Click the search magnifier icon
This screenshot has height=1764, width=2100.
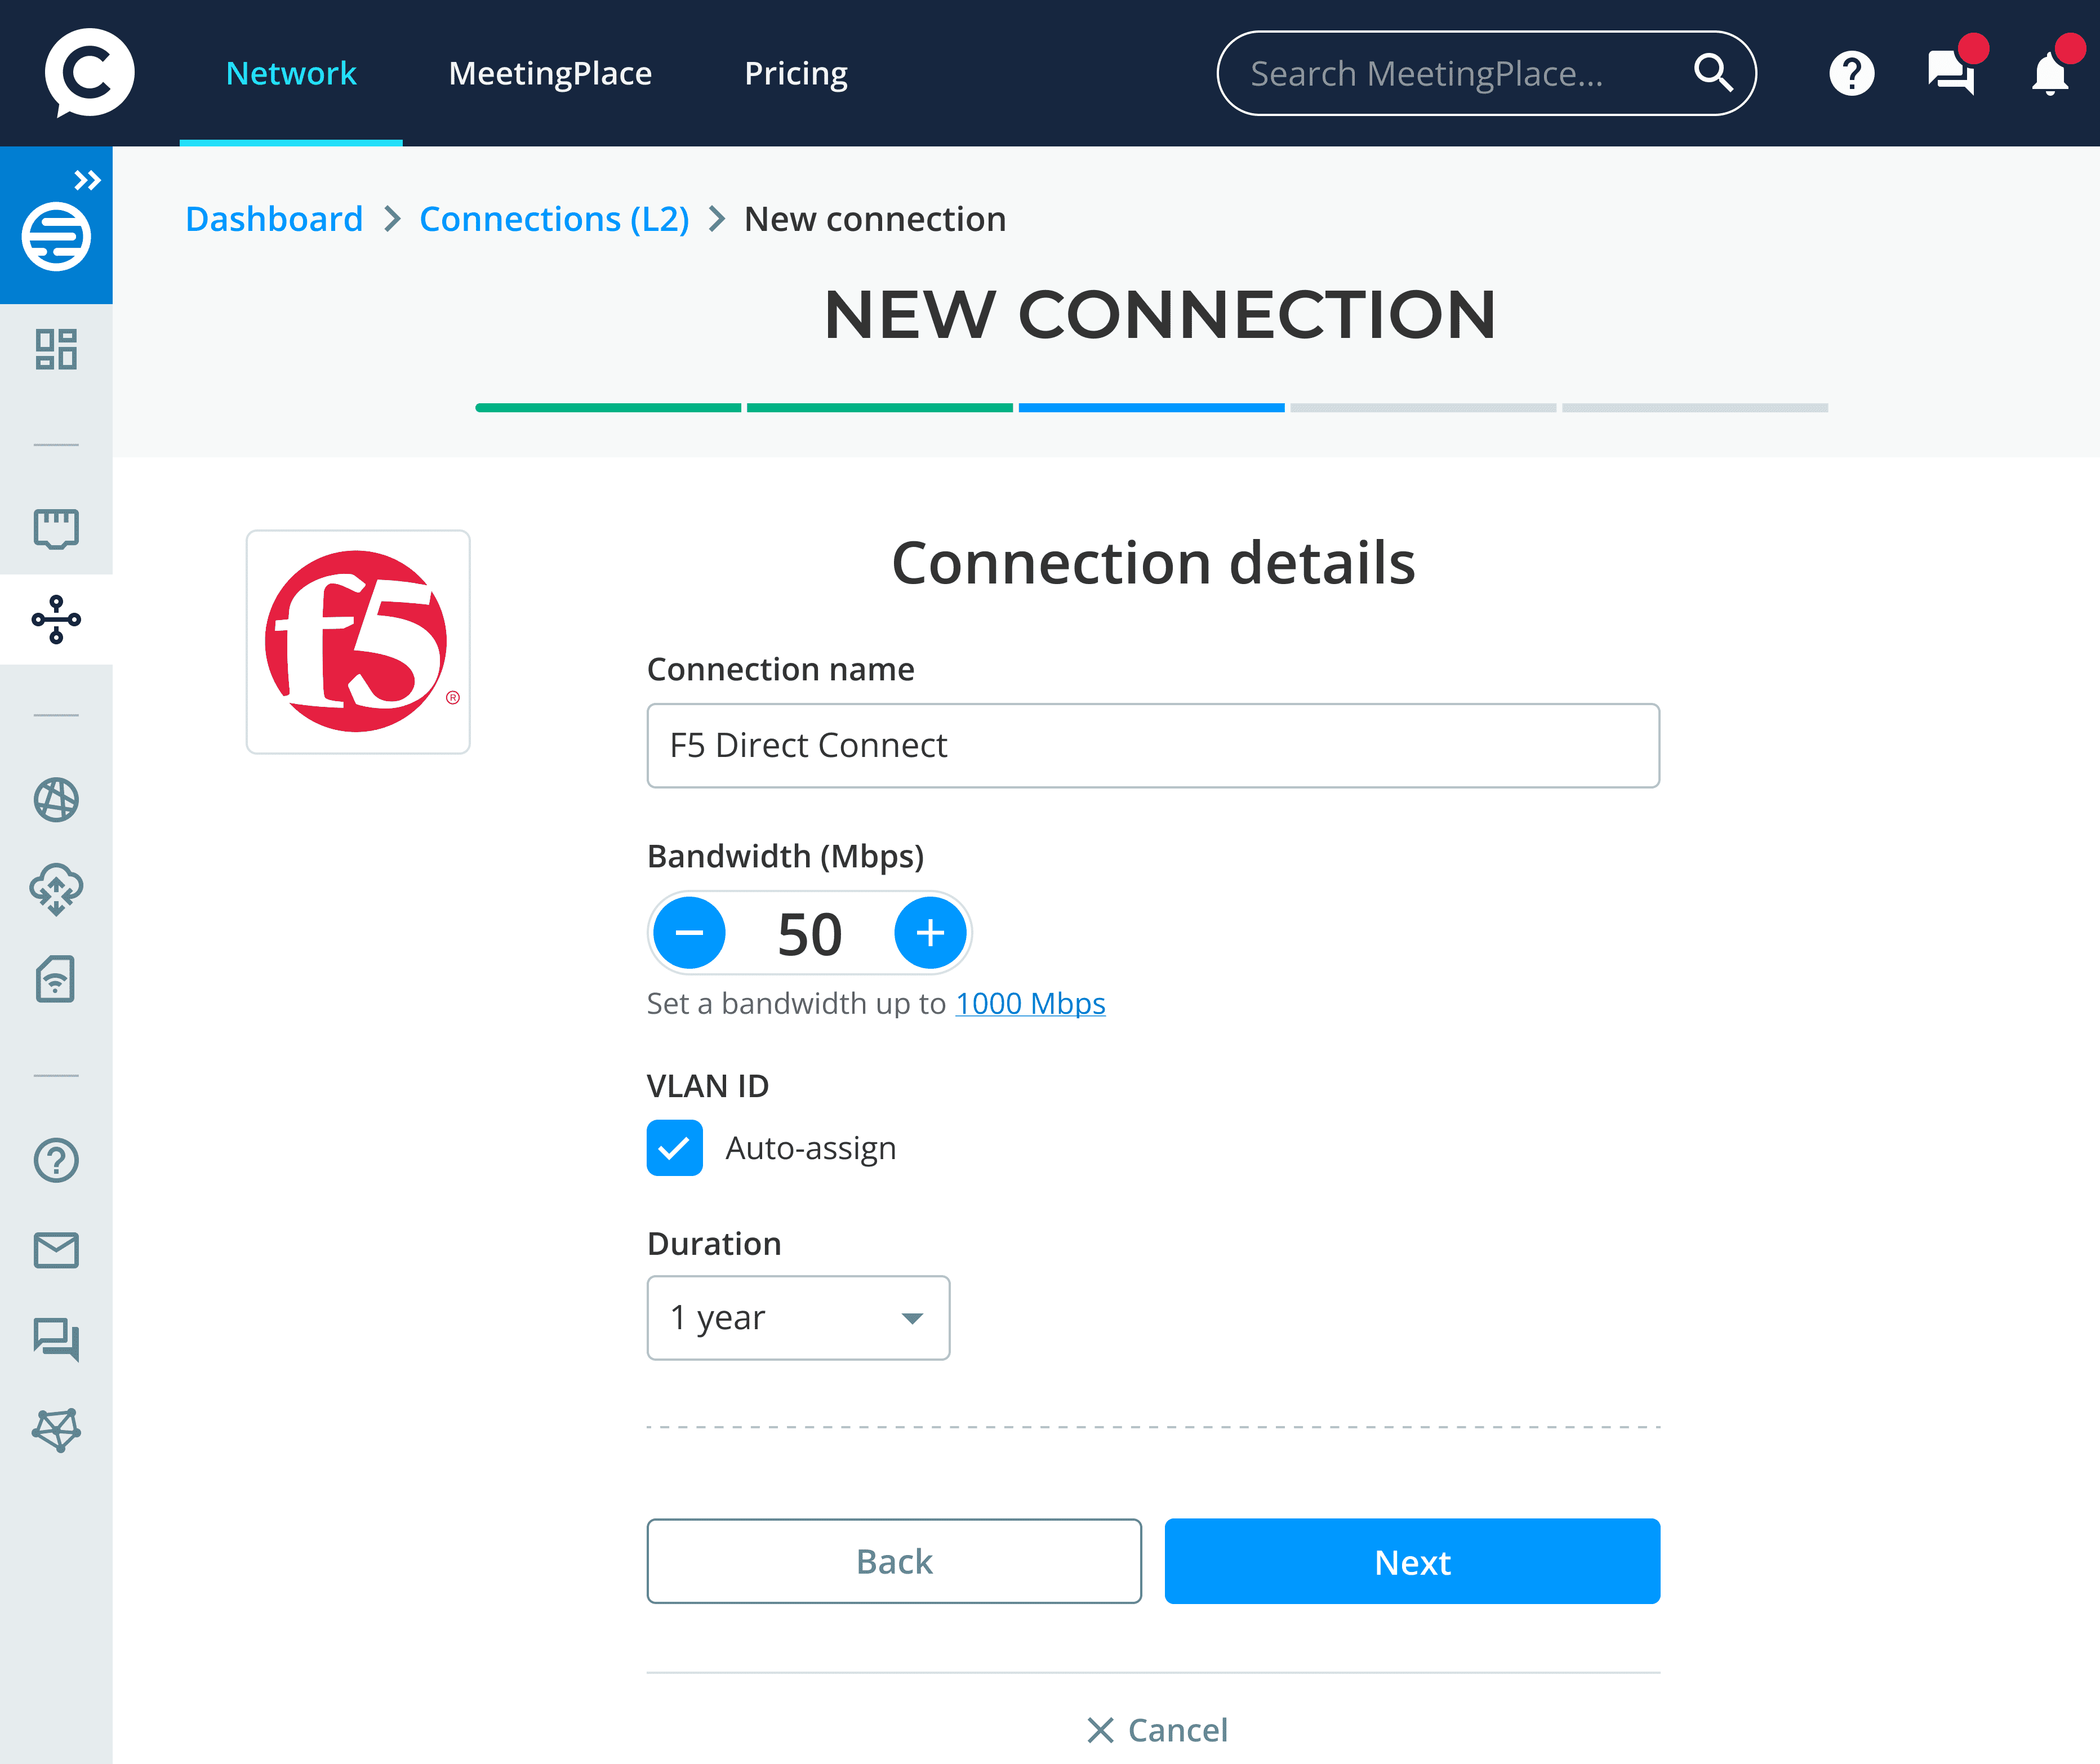1713,73
